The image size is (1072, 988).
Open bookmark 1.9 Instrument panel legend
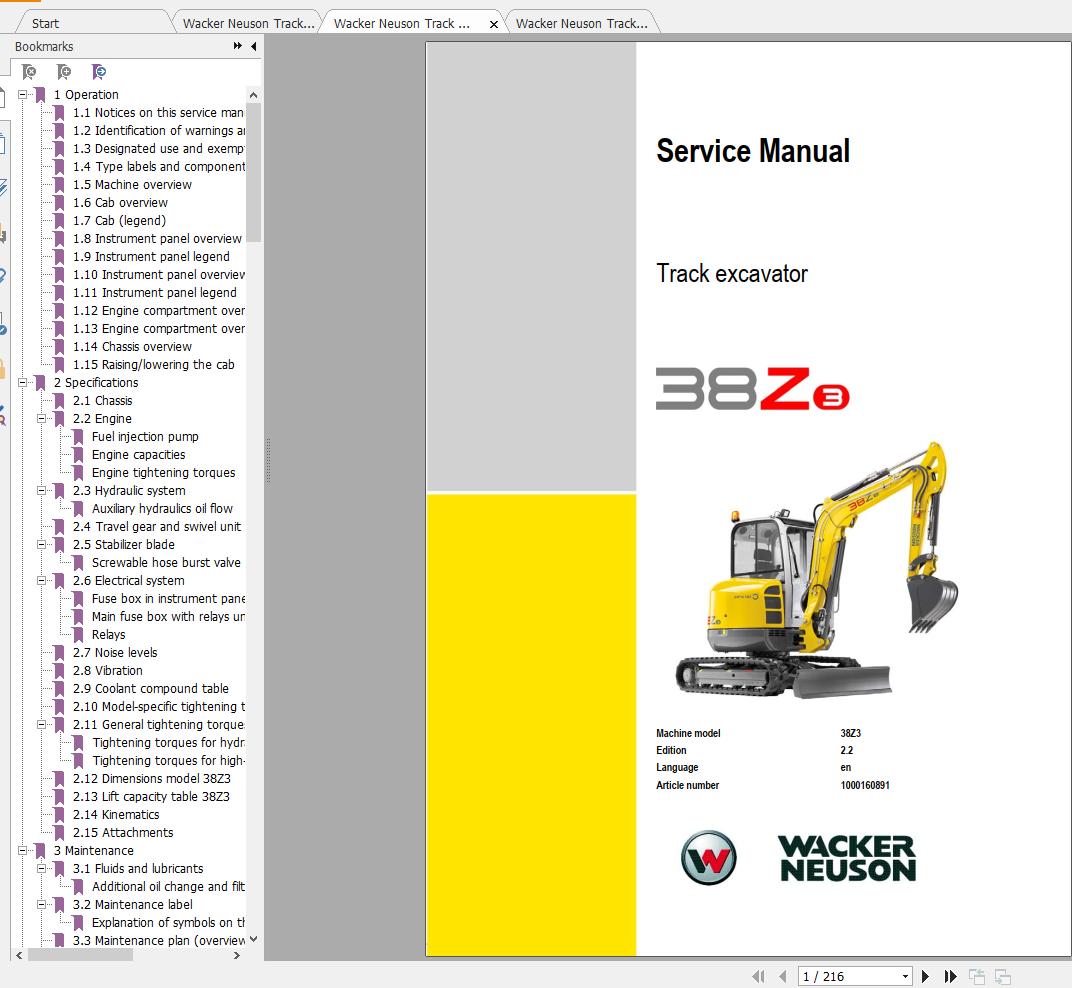pos(151,256)
